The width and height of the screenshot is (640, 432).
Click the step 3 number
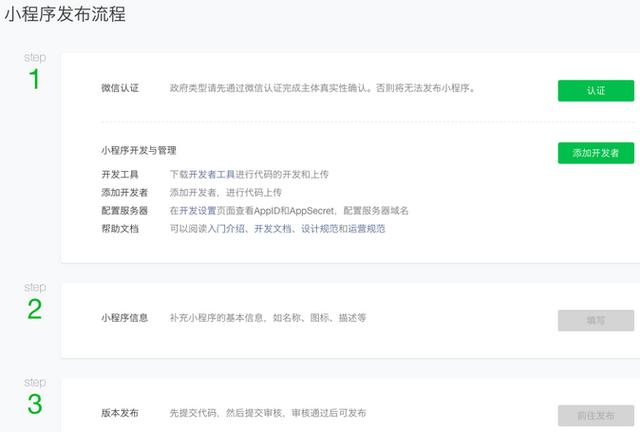pyautogui.click(x=34, y=405)
